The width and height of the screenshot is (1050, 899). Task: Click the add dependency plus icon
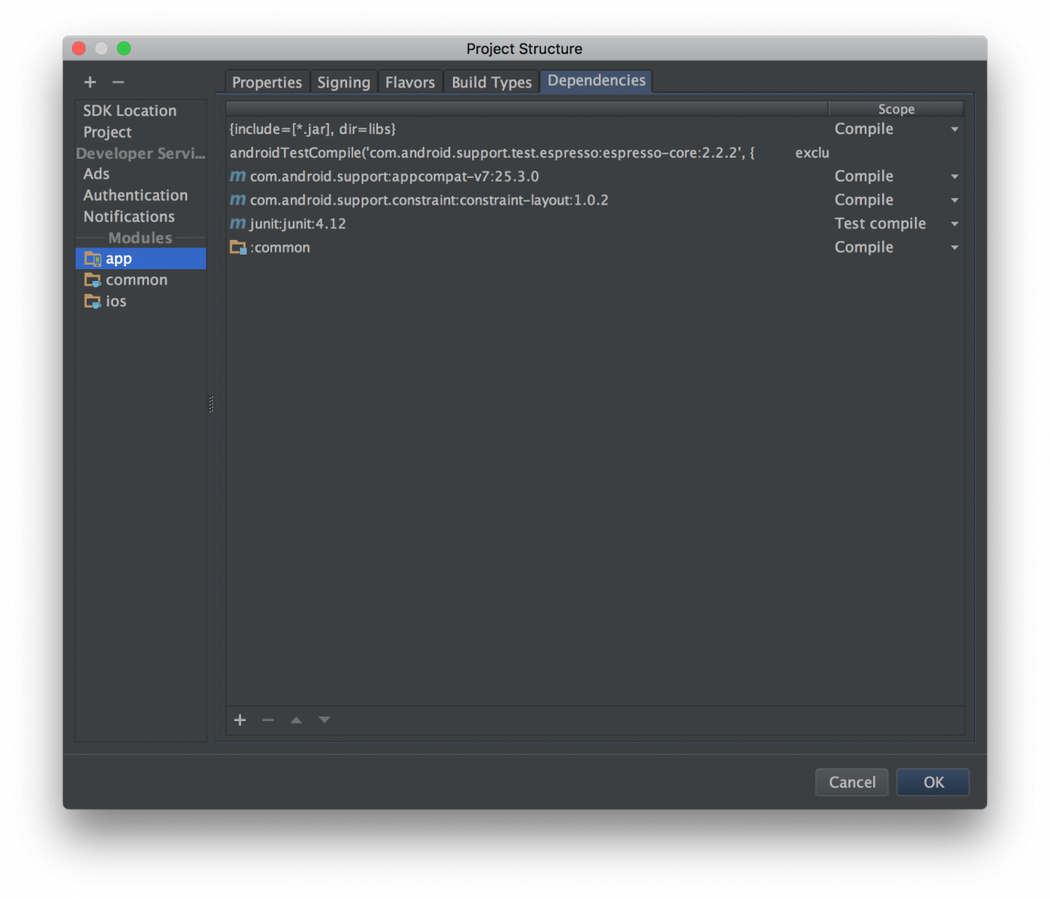click(240, 719)
